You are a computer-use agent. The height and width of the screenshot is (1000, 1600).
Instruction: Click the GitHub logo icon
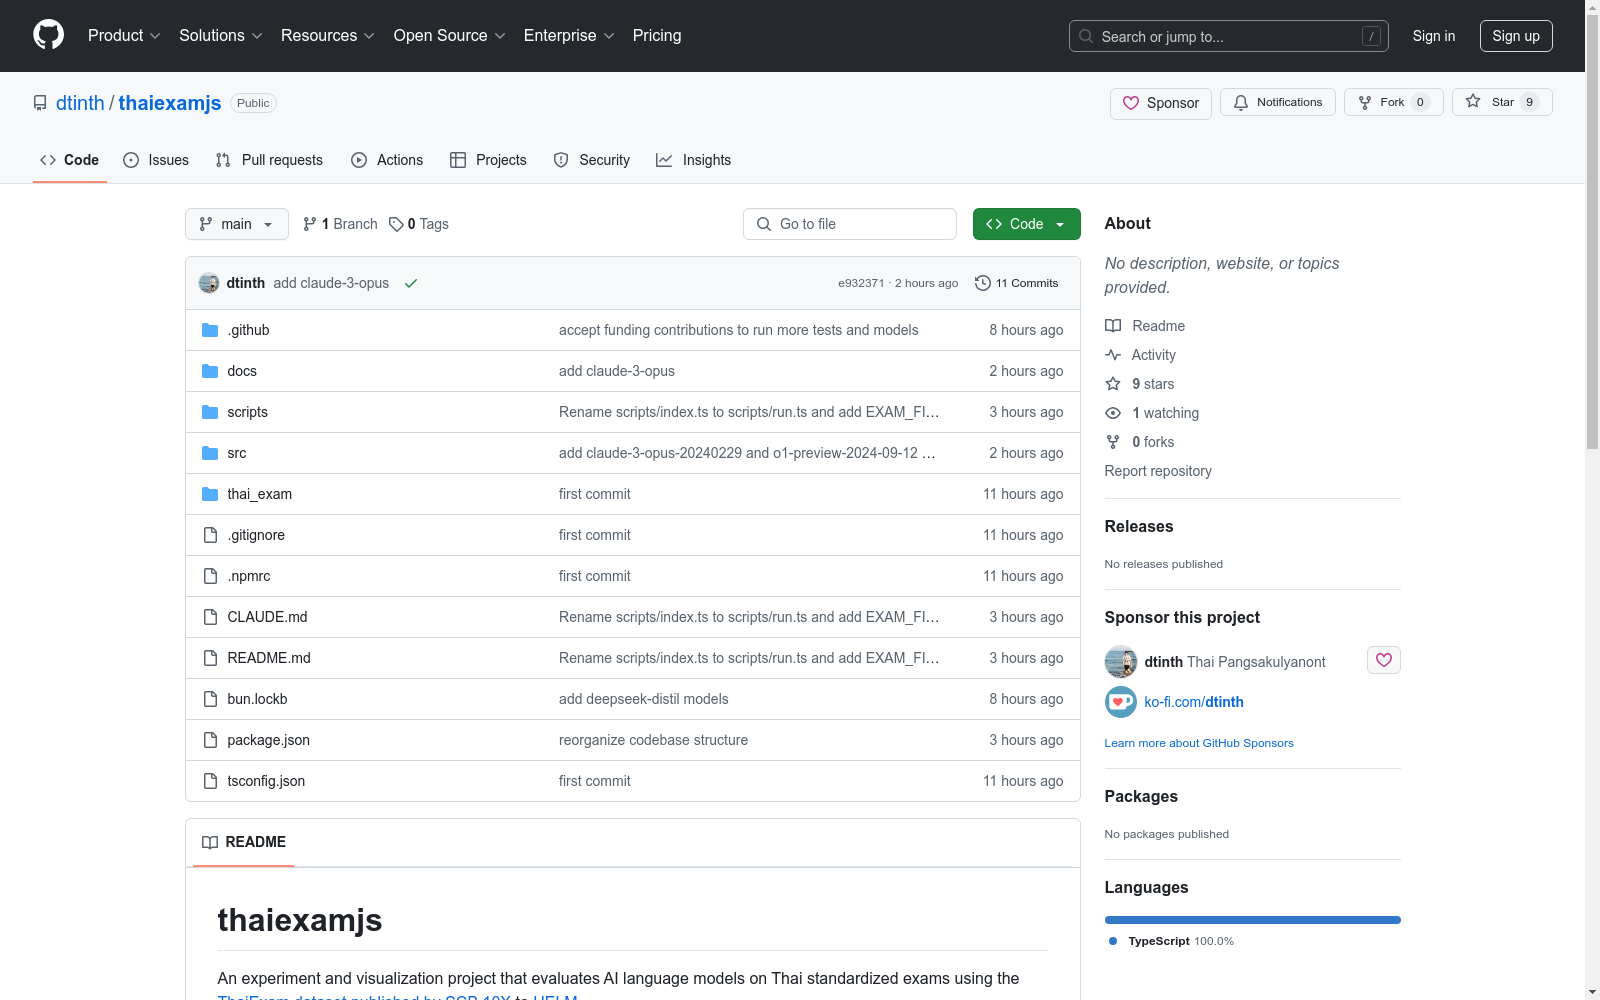coord(48,35)
